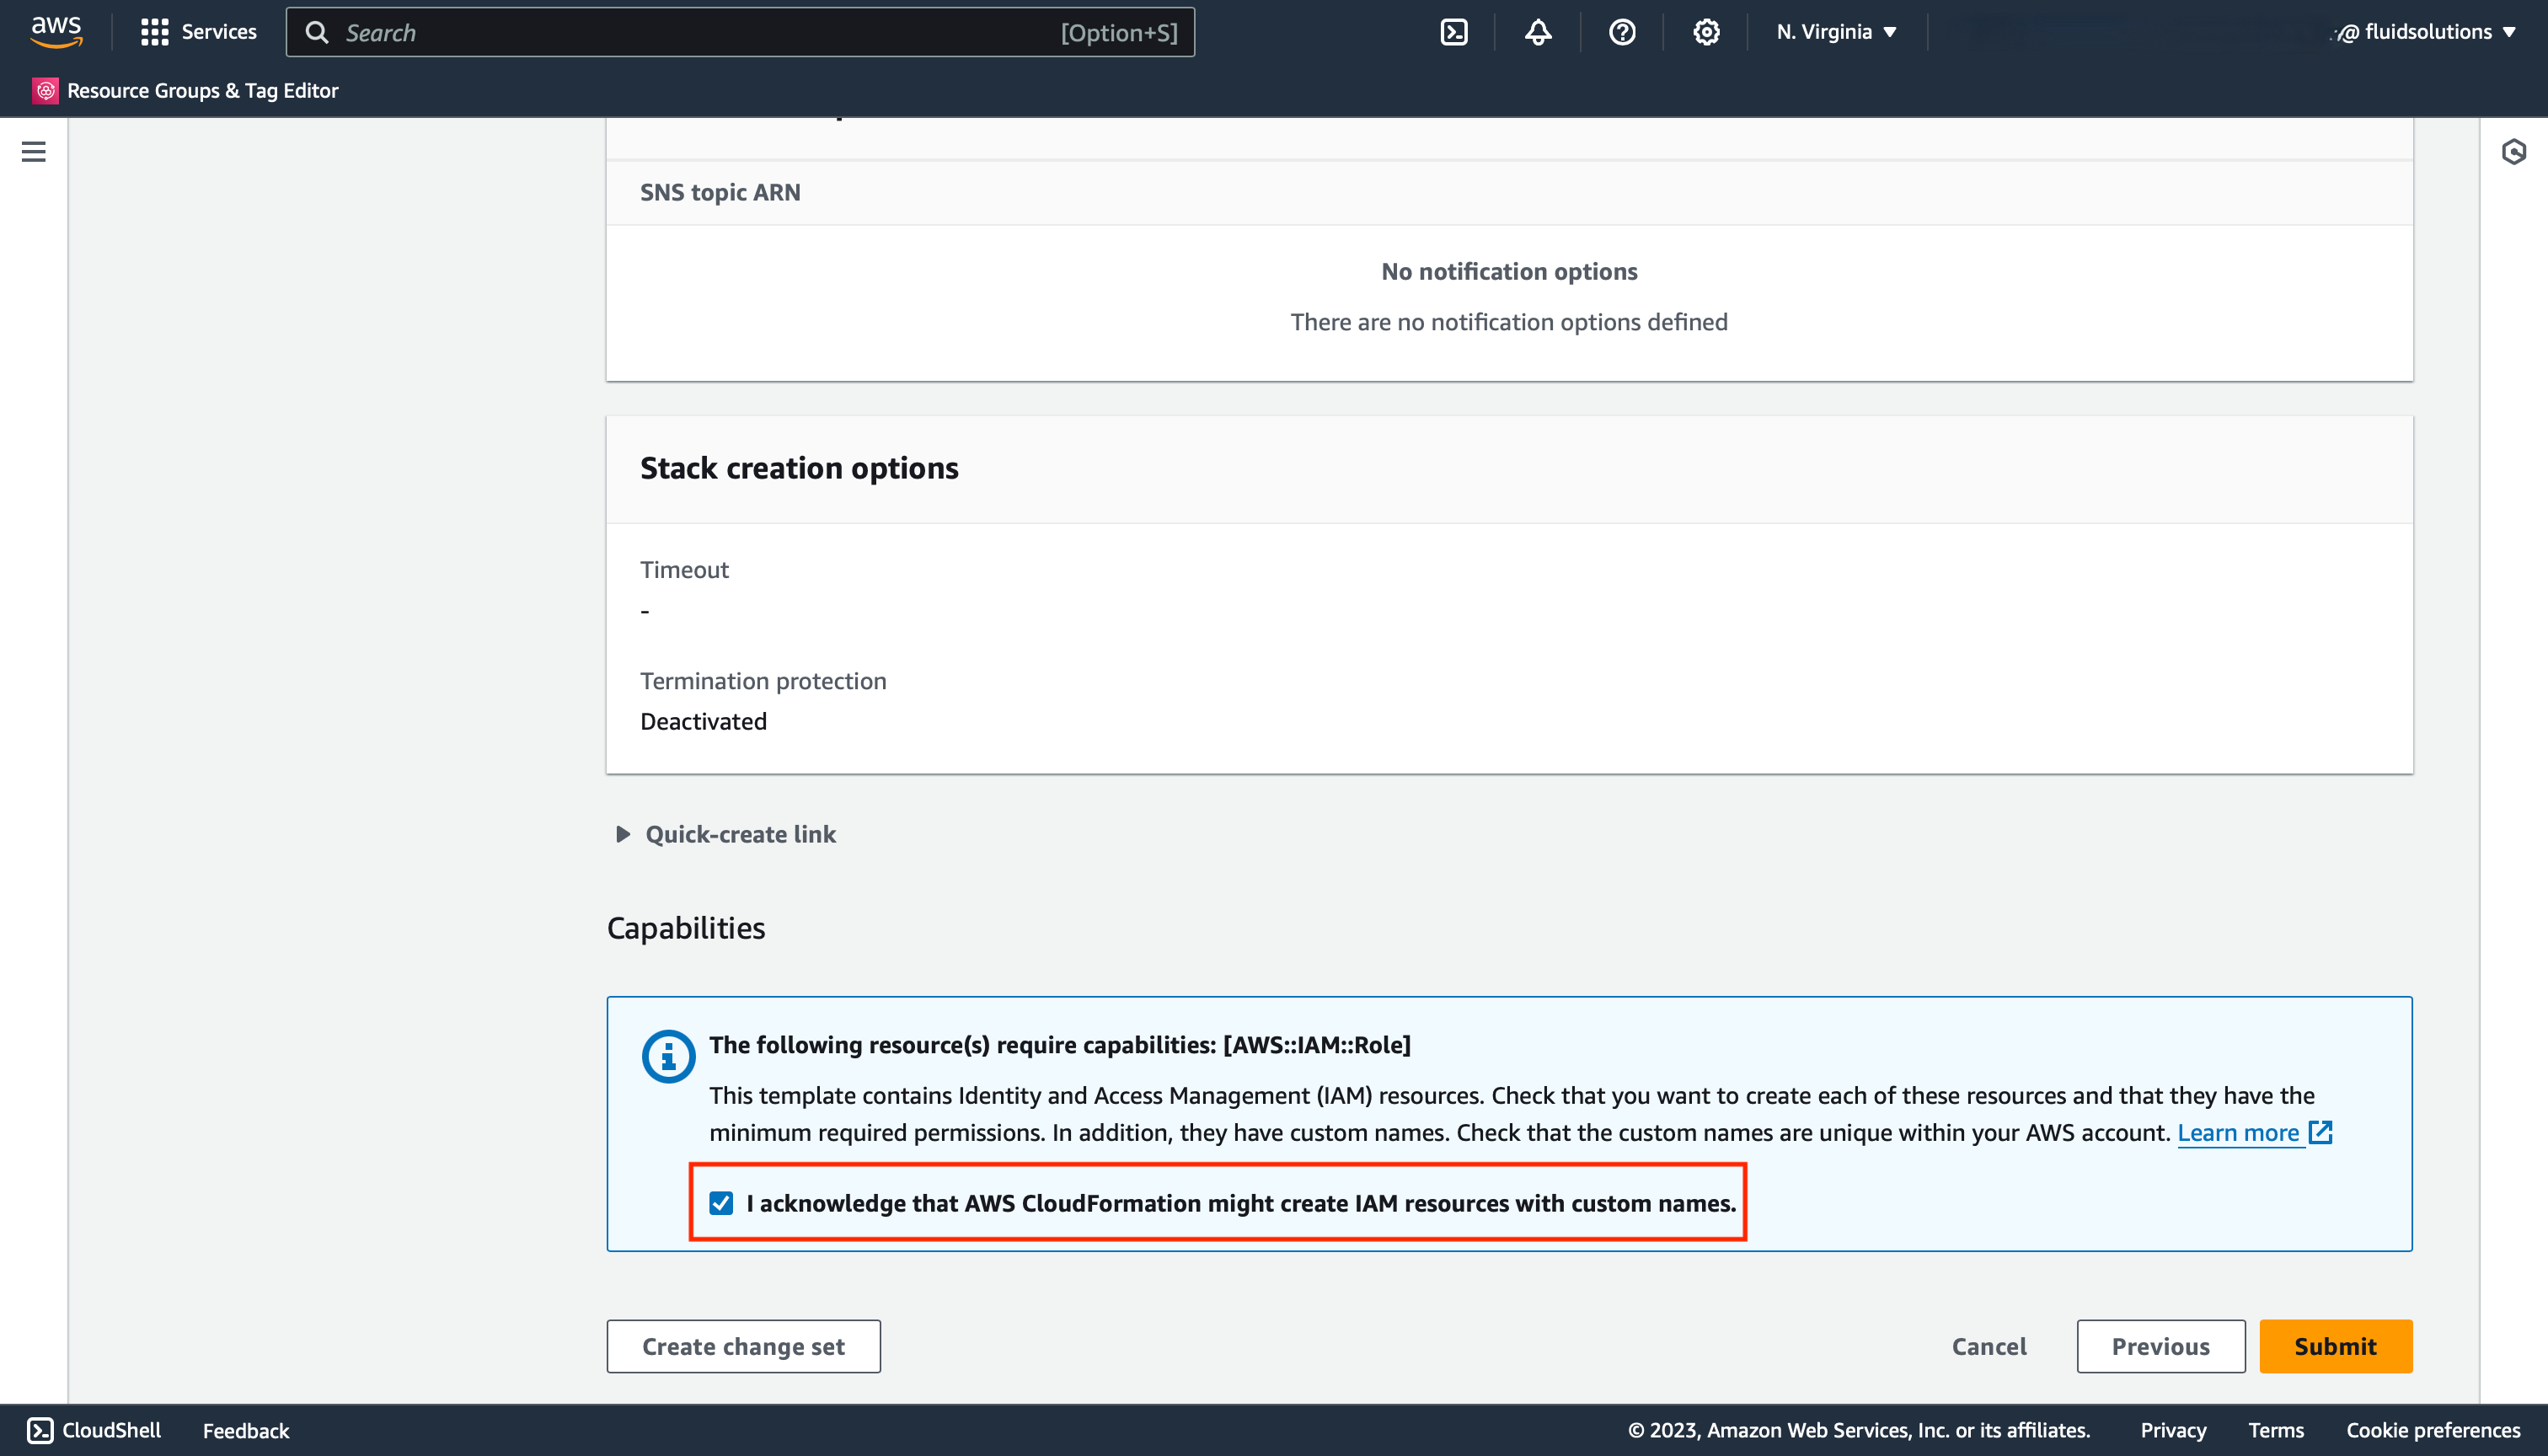The width and height of the screenshot is (2548, 1456).
Task: Open the fluidsolutions account menu
Action: pos(2425,31)
